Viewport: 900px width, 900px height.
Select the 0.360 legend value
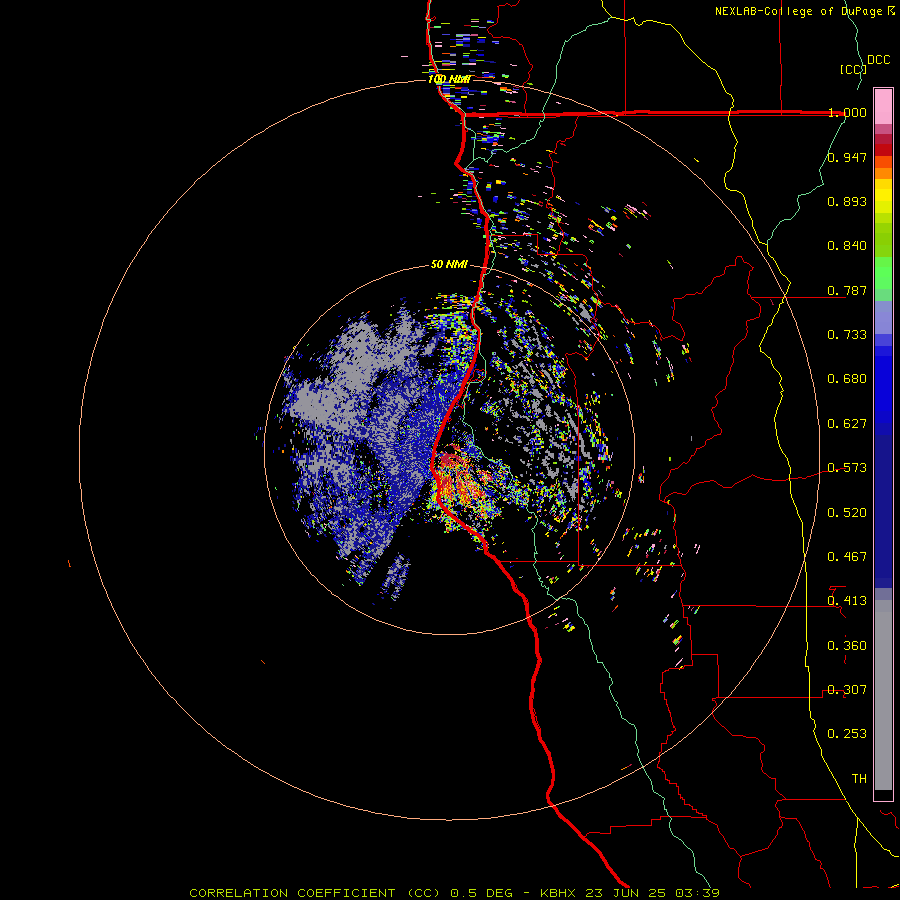pyautogui.click(x=847, y=646)
